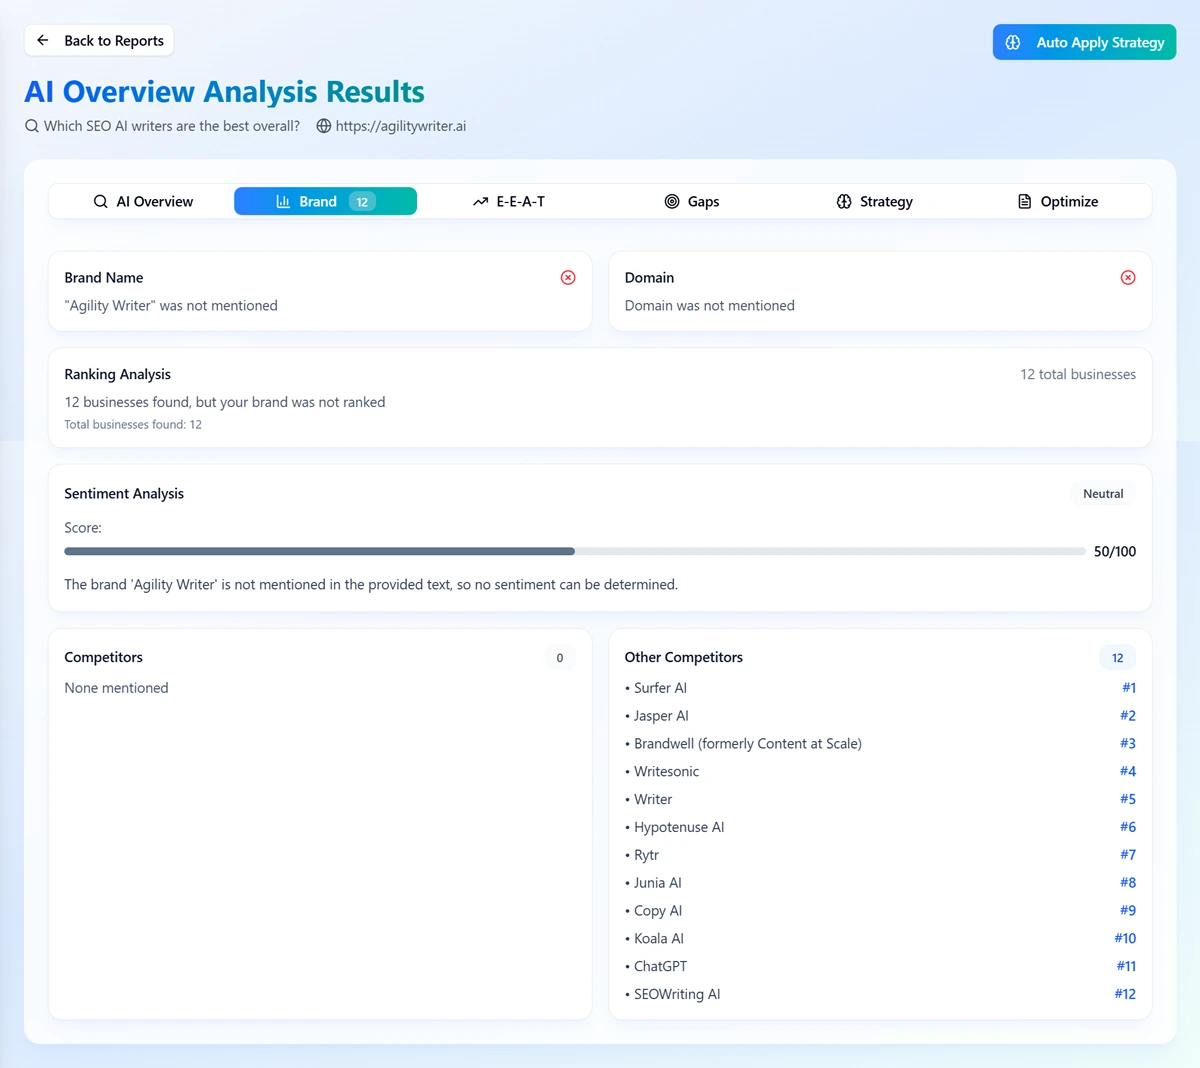This screenshot has height=1068, width=1200.
Task: Go Back to Reports
Action: click(99, 40)
